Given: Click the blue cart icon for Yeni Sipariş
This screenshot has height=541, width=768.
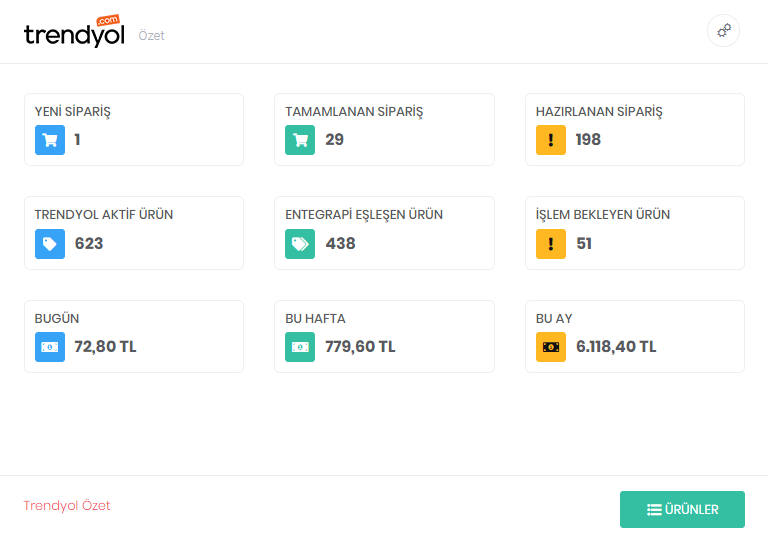Looking at the screenshot, I should (x=50, y=140).
